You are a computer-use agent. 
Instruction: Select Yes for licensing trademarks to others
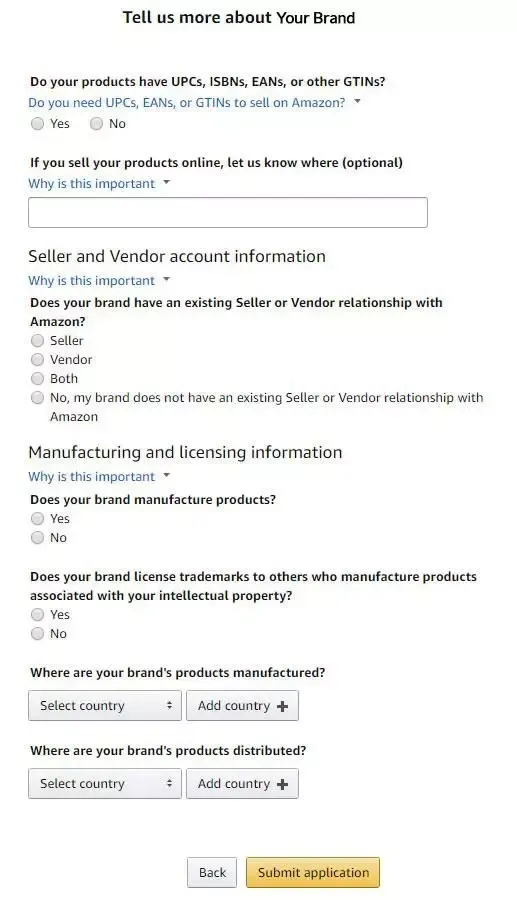coord(37,614)
